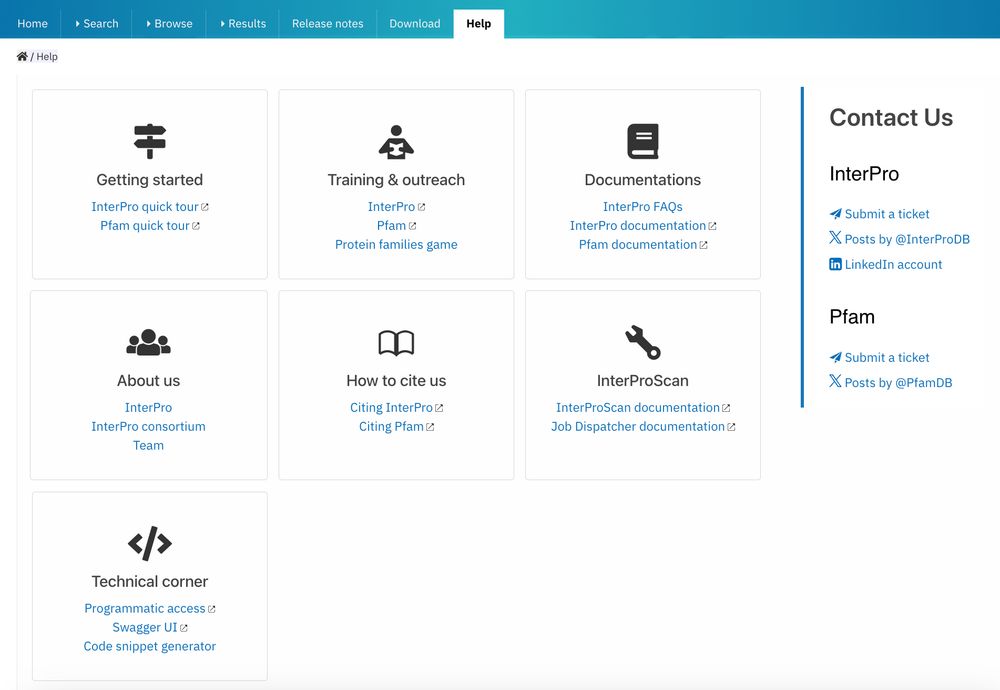Expand the Results menu in the navigation bar
This screenshot has width=1000, height=690.
click(243, 24)
